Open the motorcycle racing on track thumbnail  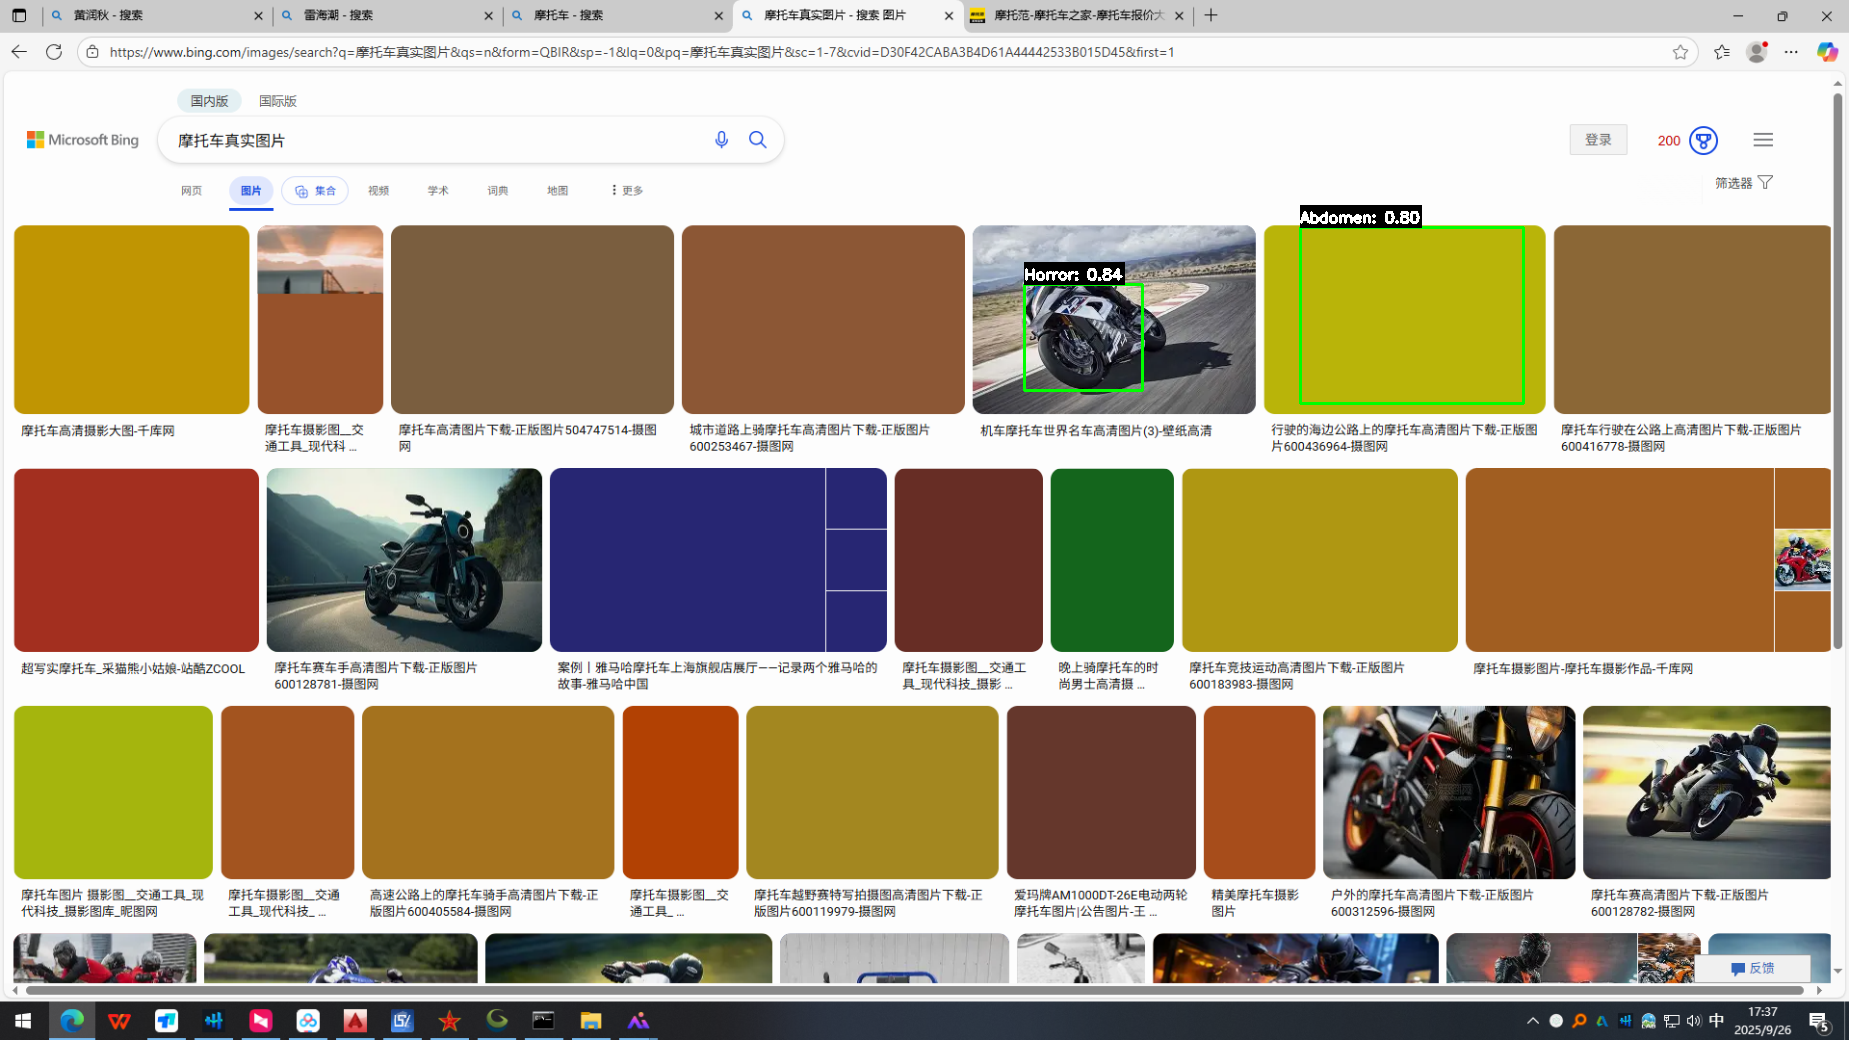point(1113,319)
